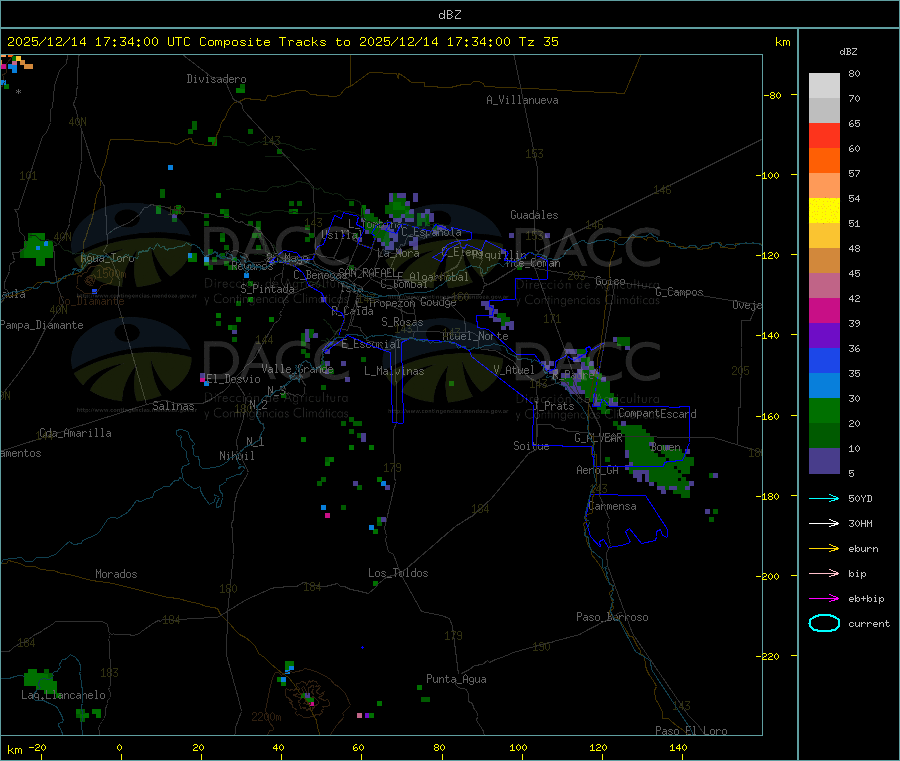
Task: Click the Morados map label
Action: [x=116, y=574]
